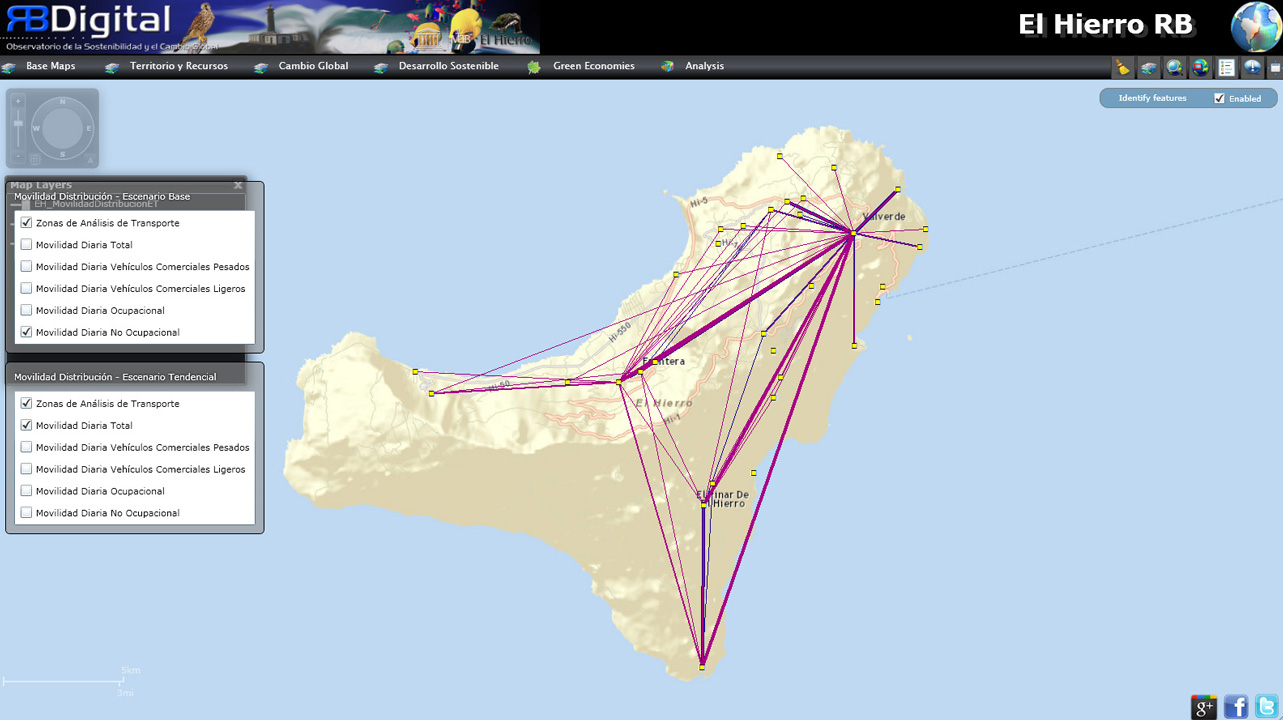Toggle Identify features Enabled checkbox
1283x720 pixels.
point(1219,98)
